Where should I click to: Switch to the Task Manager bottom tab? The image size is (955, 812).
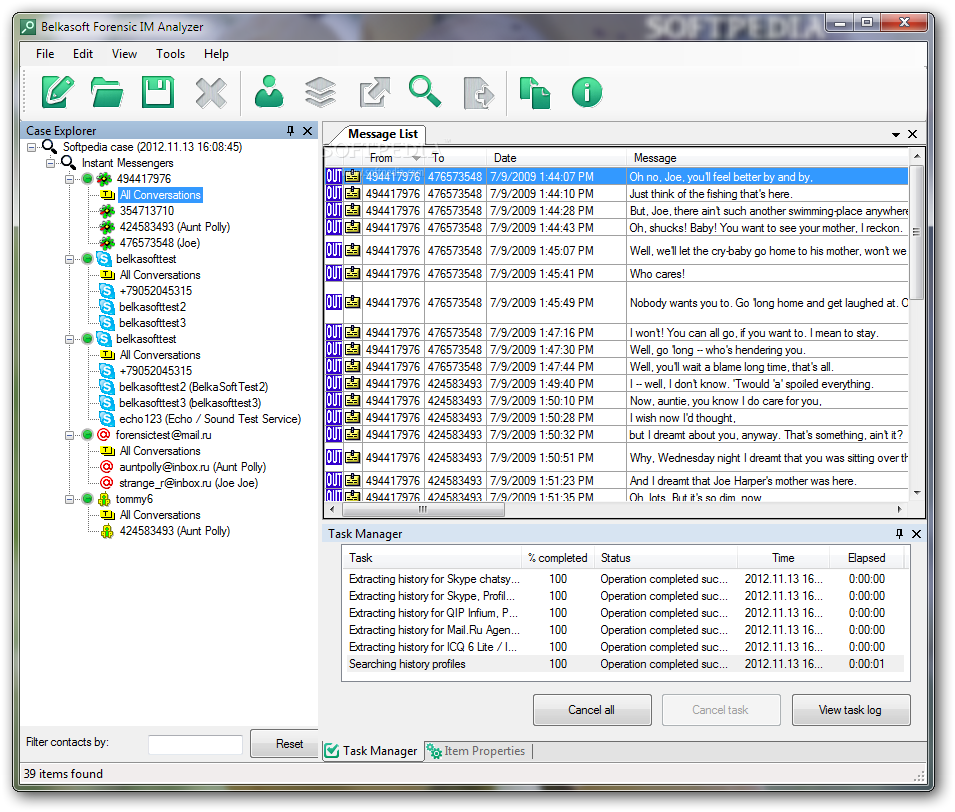372,751
